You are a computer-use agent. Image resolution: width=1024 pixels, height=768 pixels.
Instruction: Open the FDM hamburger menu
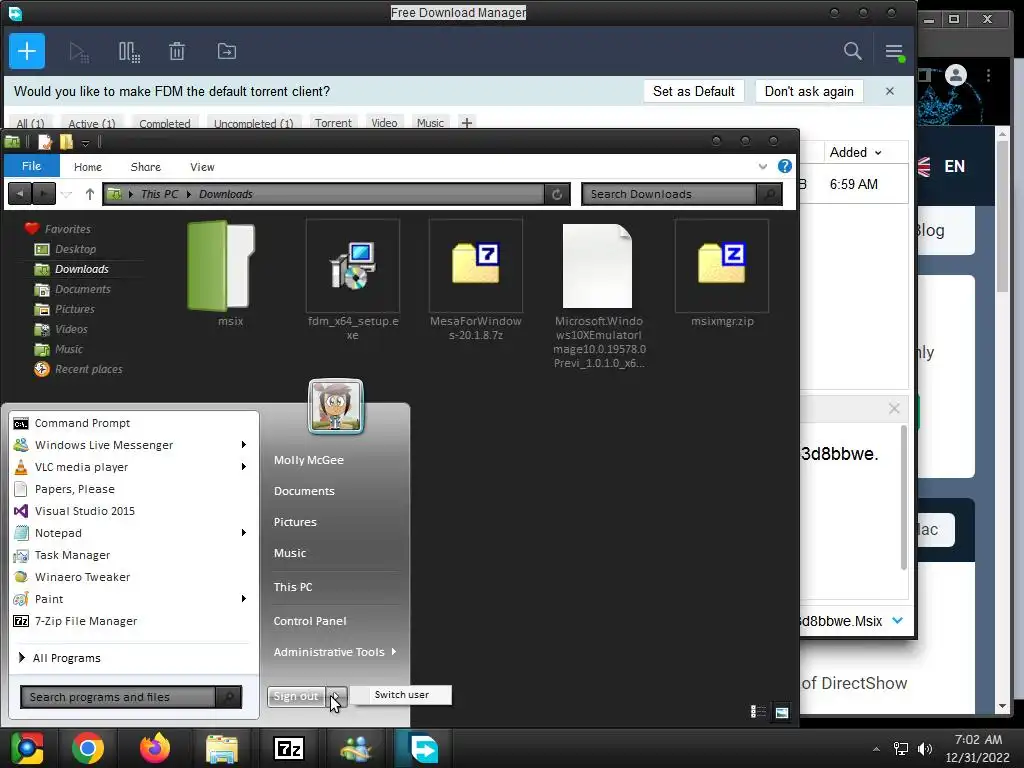click(x=894, y=52)
